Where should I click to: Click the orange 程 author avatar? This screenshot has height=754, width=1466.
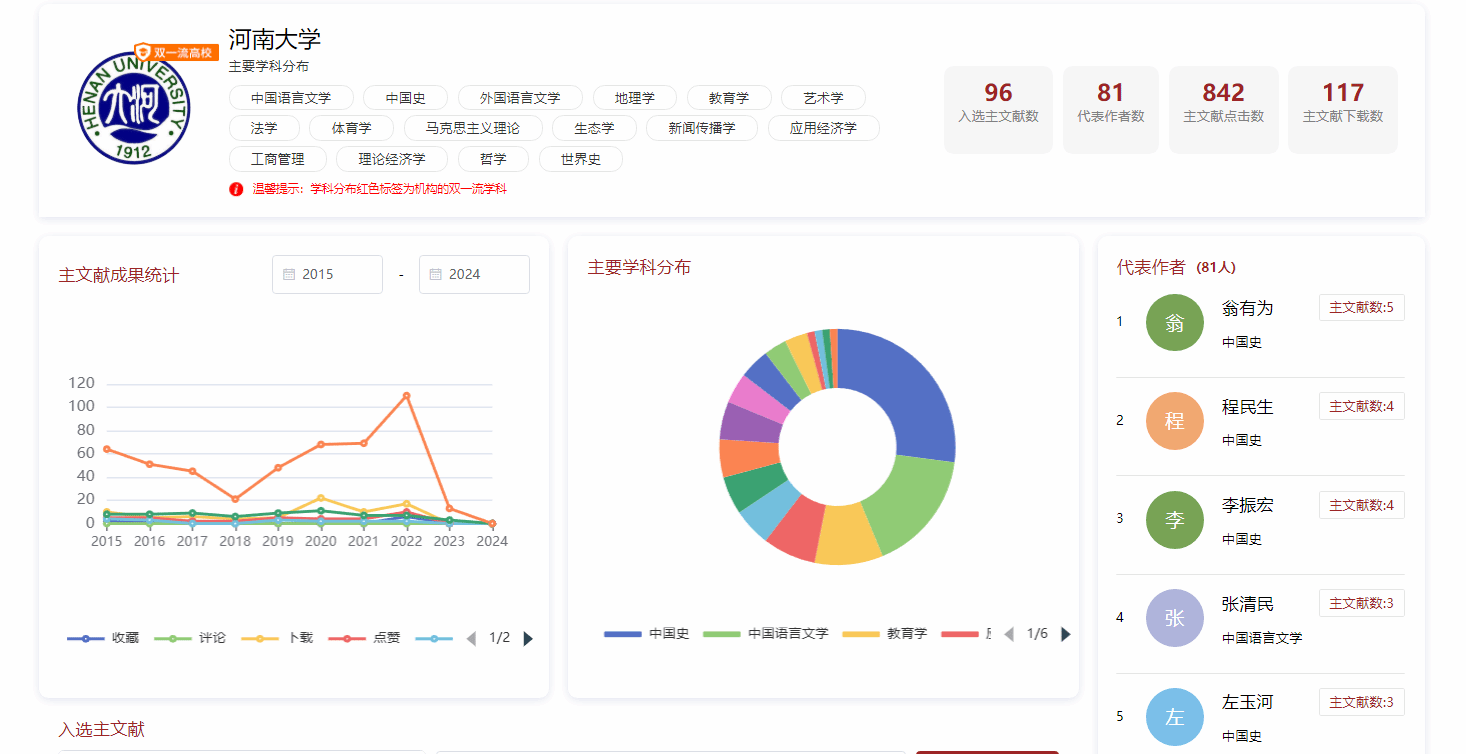pyautogui.click(x=1174, y=421)
